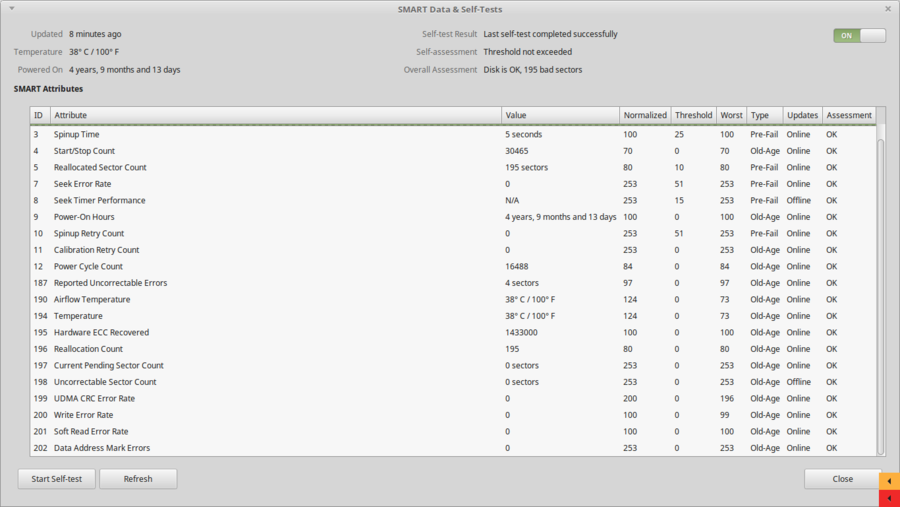The height and width of the screenshot is (507, 900).
Task: Select the Reallocated Sector Count row
Action: [x=453, y=168]
